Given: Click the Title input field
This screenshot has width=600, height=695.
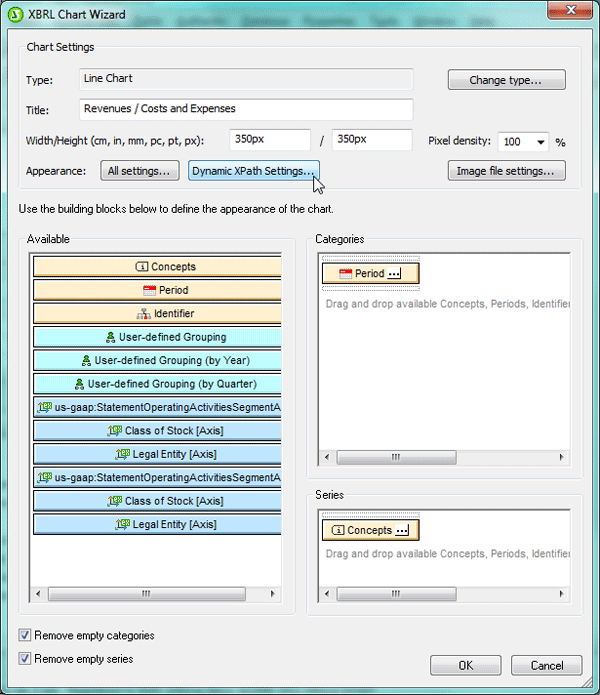Looking at the screenshot, I should click(246, 109).
